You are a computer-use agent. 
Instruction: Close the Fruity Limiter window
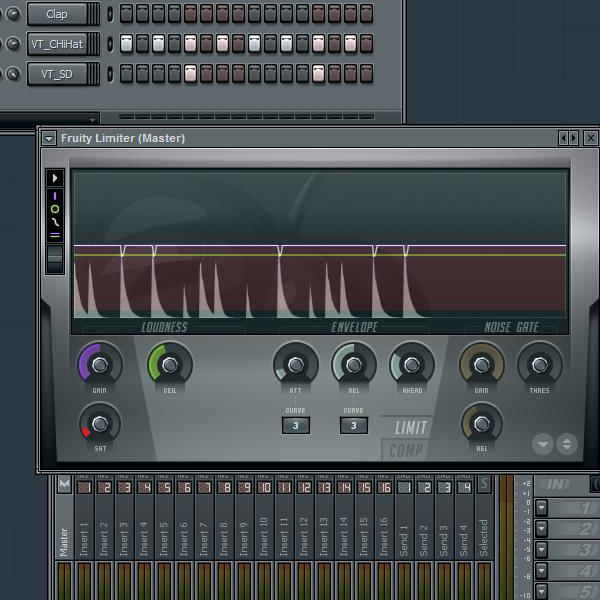pos(590,138)
